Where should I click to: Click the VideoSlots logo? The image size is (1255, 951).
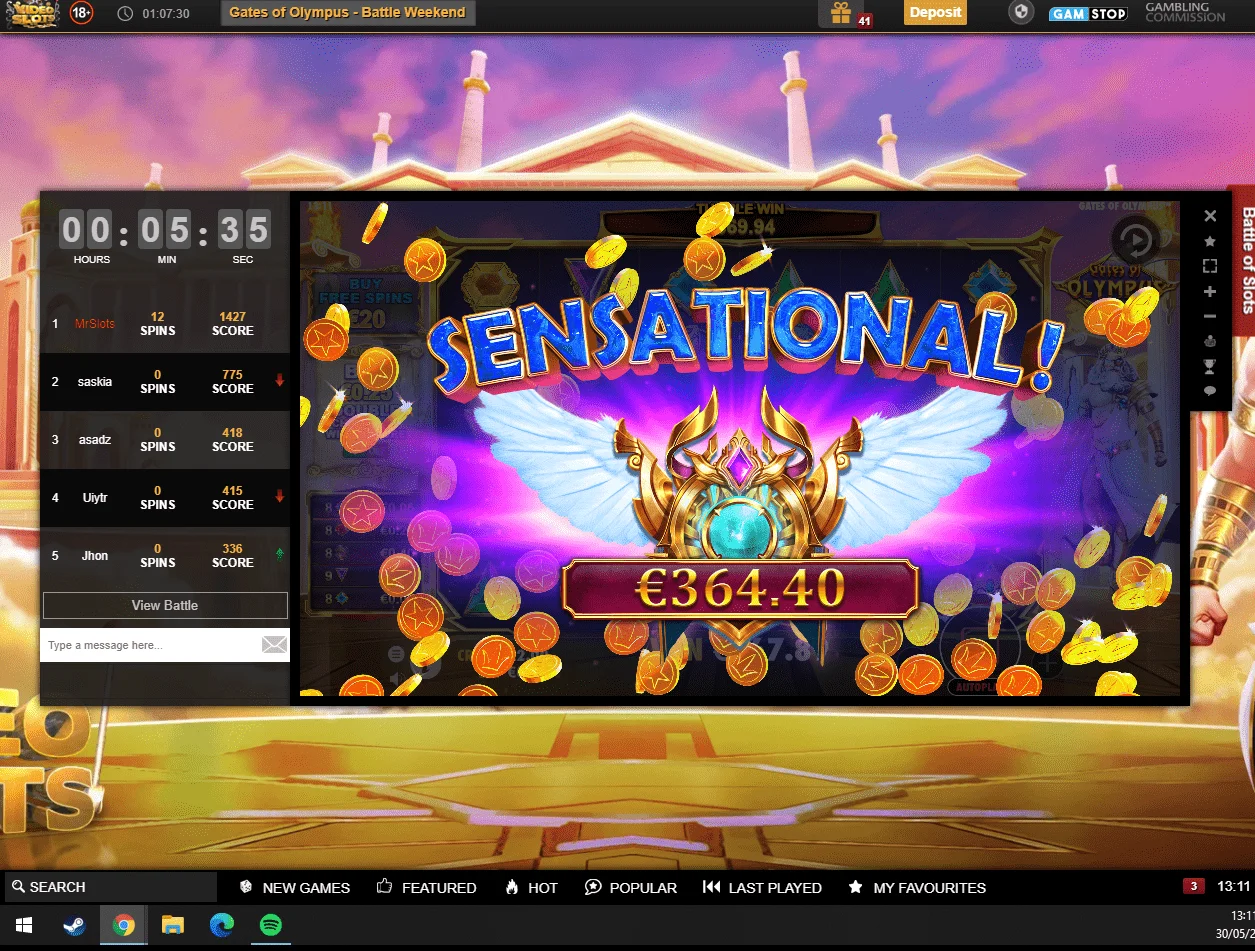(33, 14)
